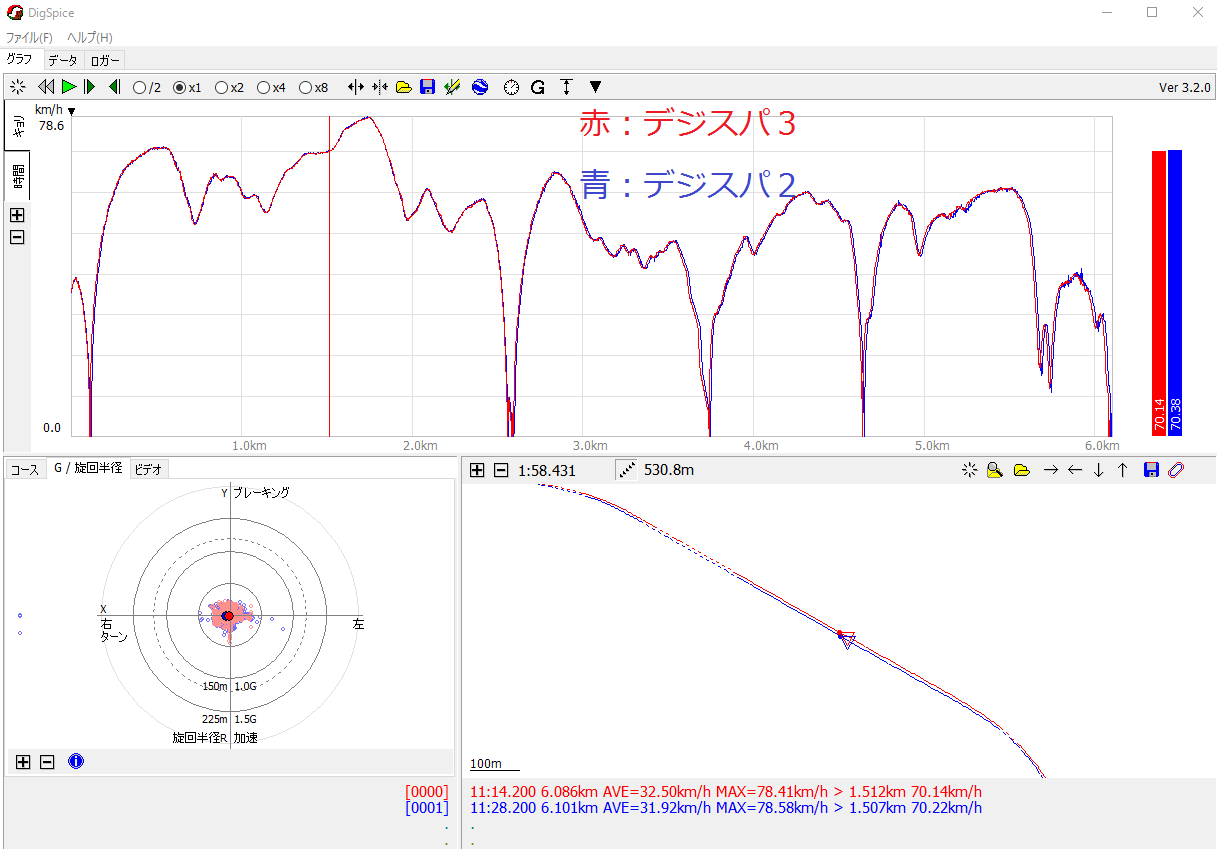This screenshot has height=849, width=1217.
Task: Click the distance measure ruler icon
Action: coord(626,470)
